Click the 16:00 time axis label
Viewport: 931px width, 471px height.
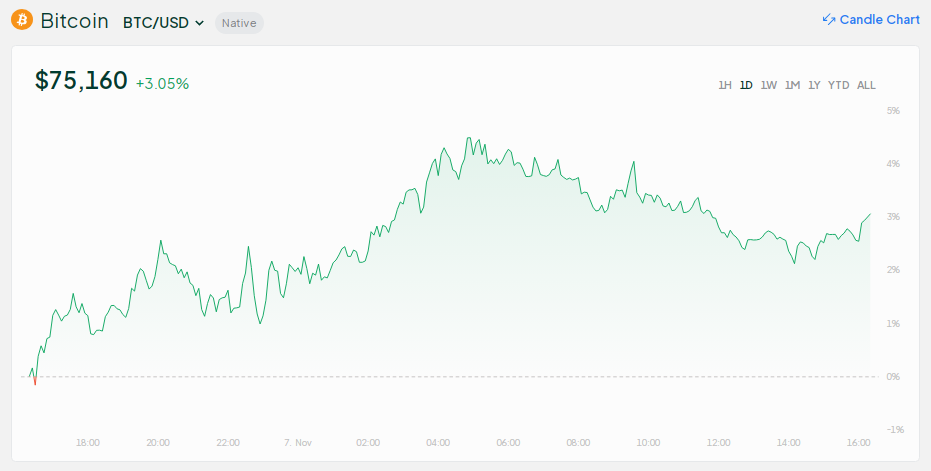coord(858,442)
